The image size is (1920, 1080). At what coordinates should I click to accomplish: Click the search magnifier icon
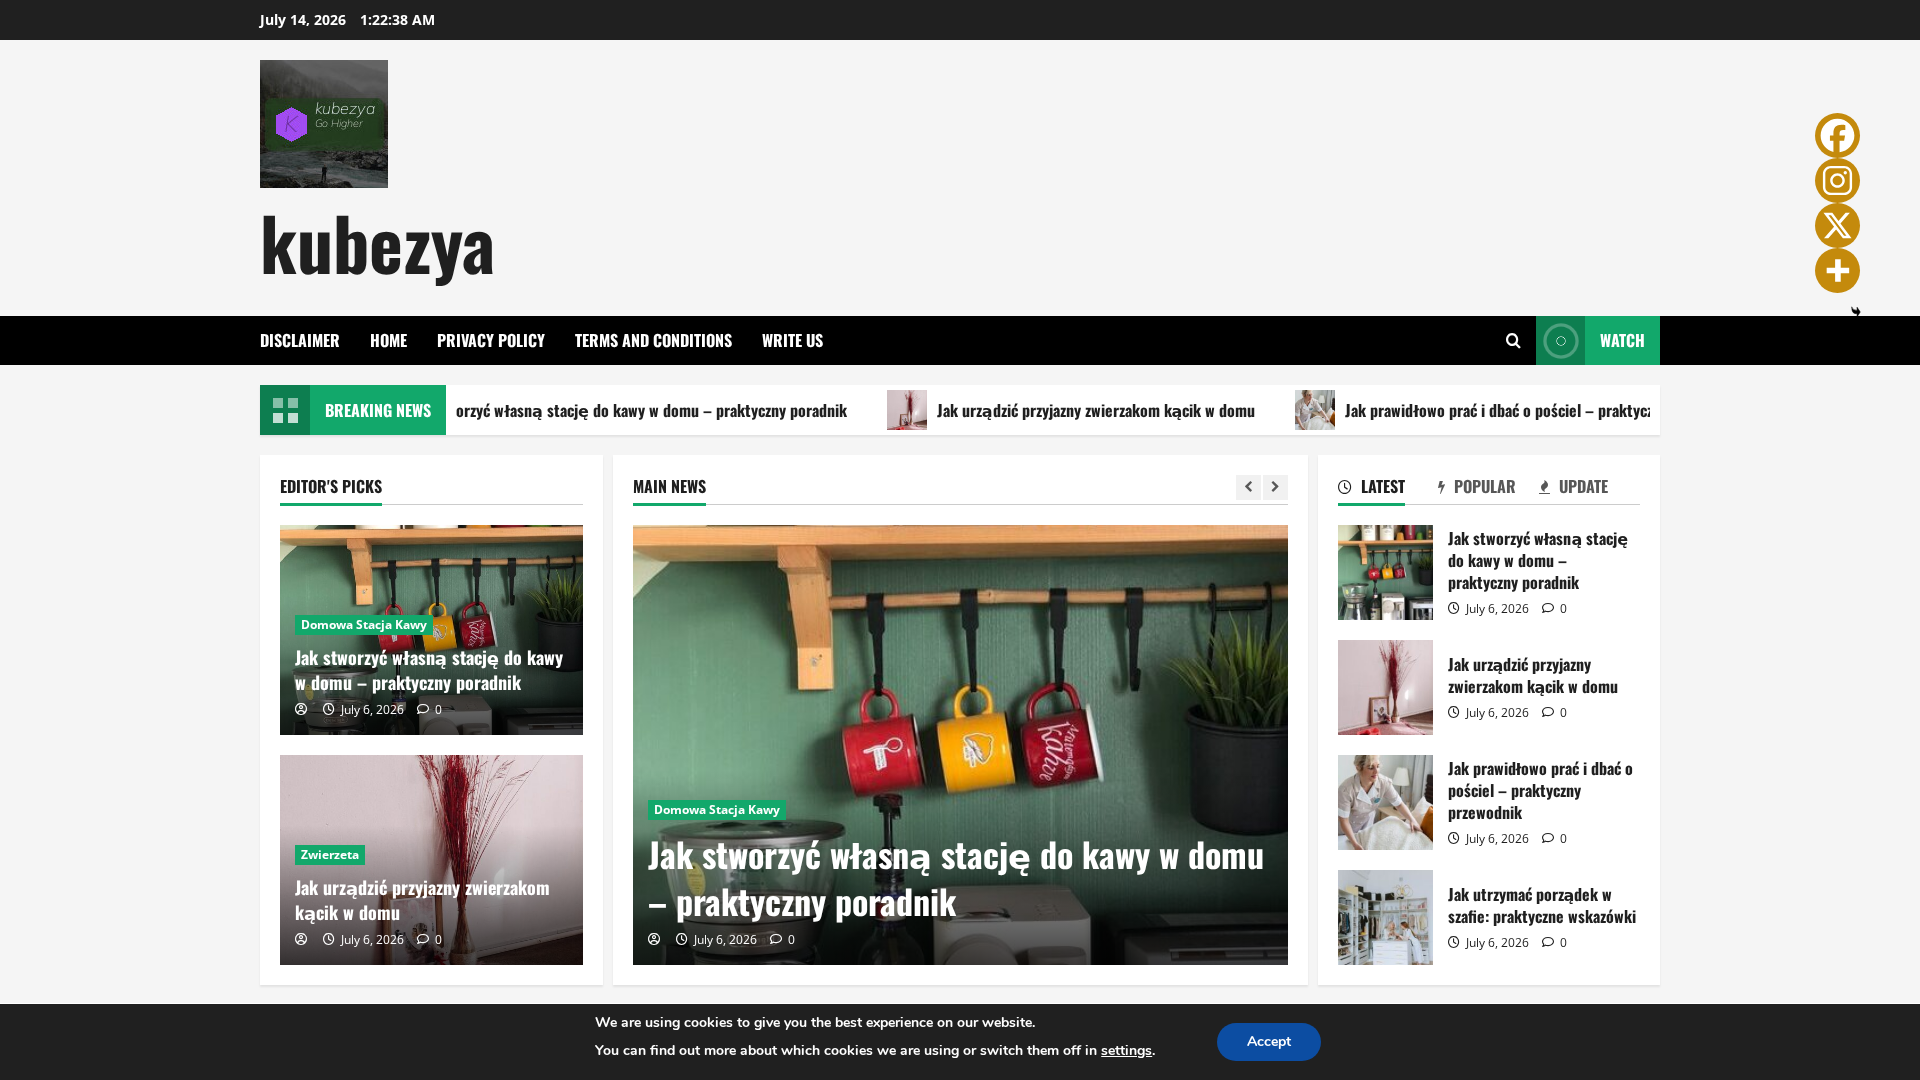[1513, 341]
